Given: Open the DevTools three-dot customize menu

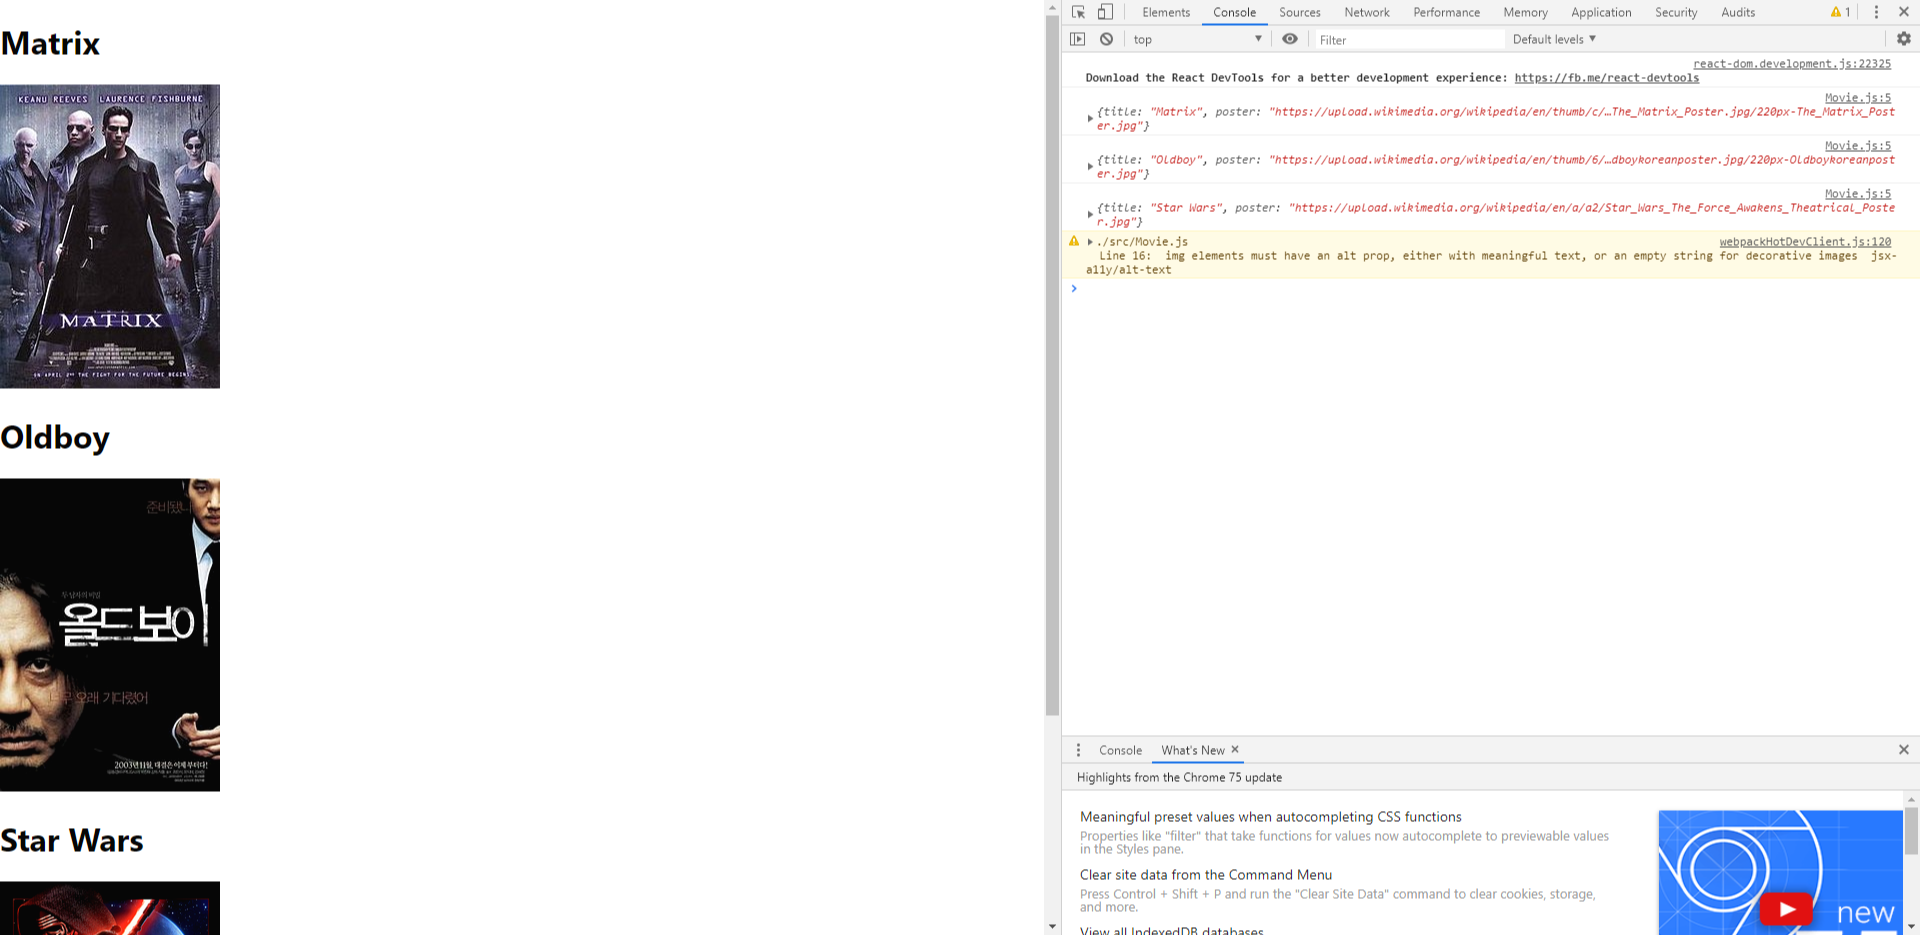Looking at the screenshot, I should click(x=1876, y=12).
